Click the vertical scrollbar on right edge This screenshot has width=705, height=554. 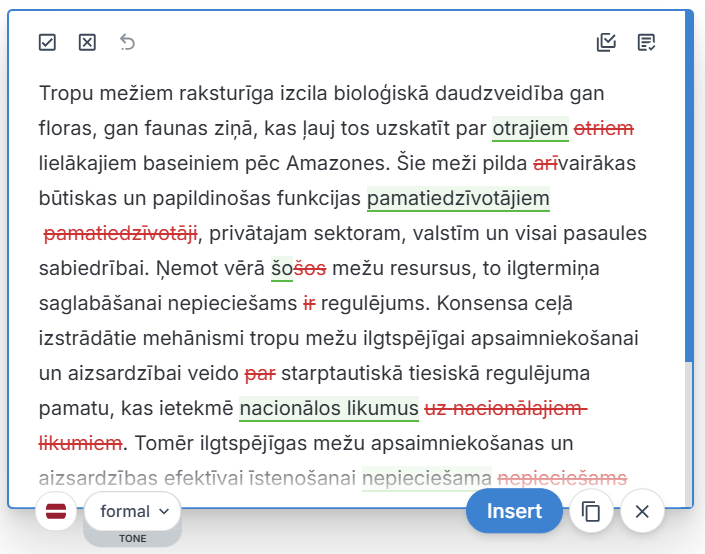(688, 200)
